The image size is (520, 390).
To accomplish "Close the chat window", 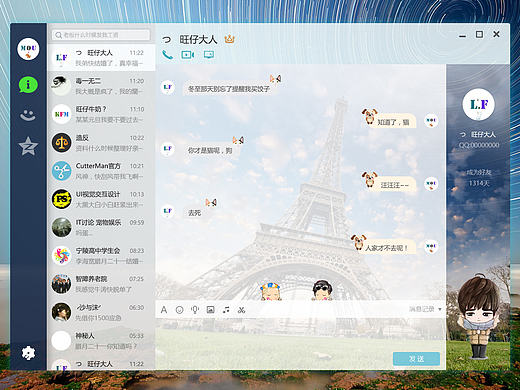I will (496, 34).
